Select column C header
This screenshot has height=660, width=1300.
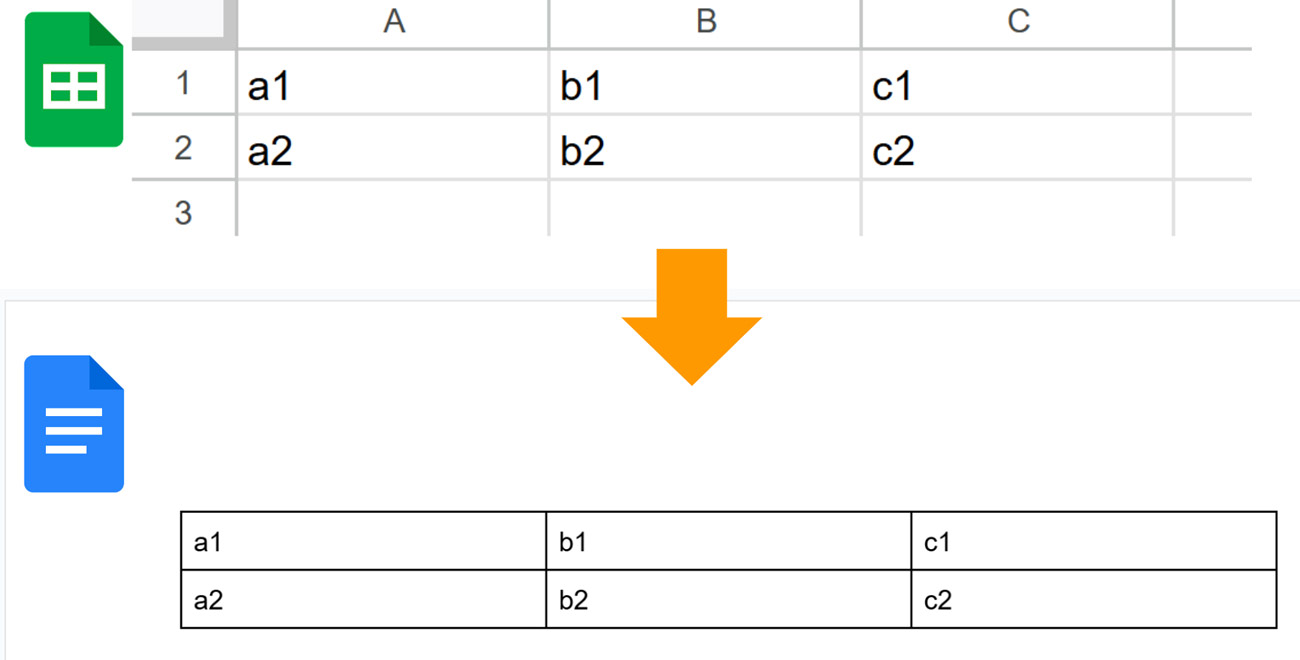click(x=1017, y=23)
